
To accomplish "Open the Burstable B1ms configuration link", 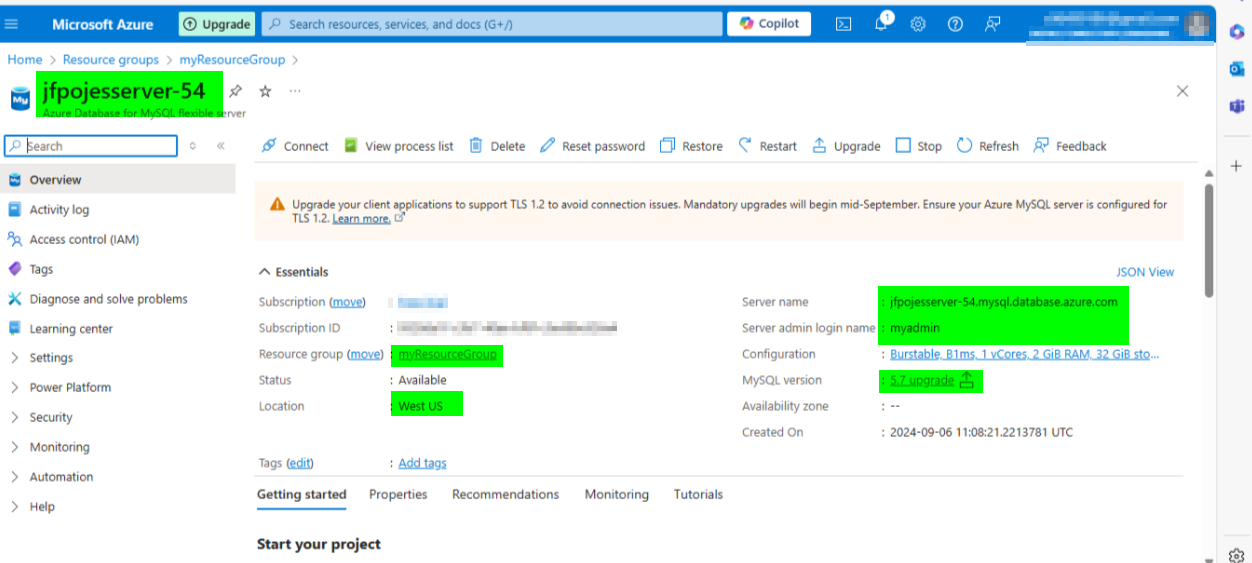I will 1025,354.
